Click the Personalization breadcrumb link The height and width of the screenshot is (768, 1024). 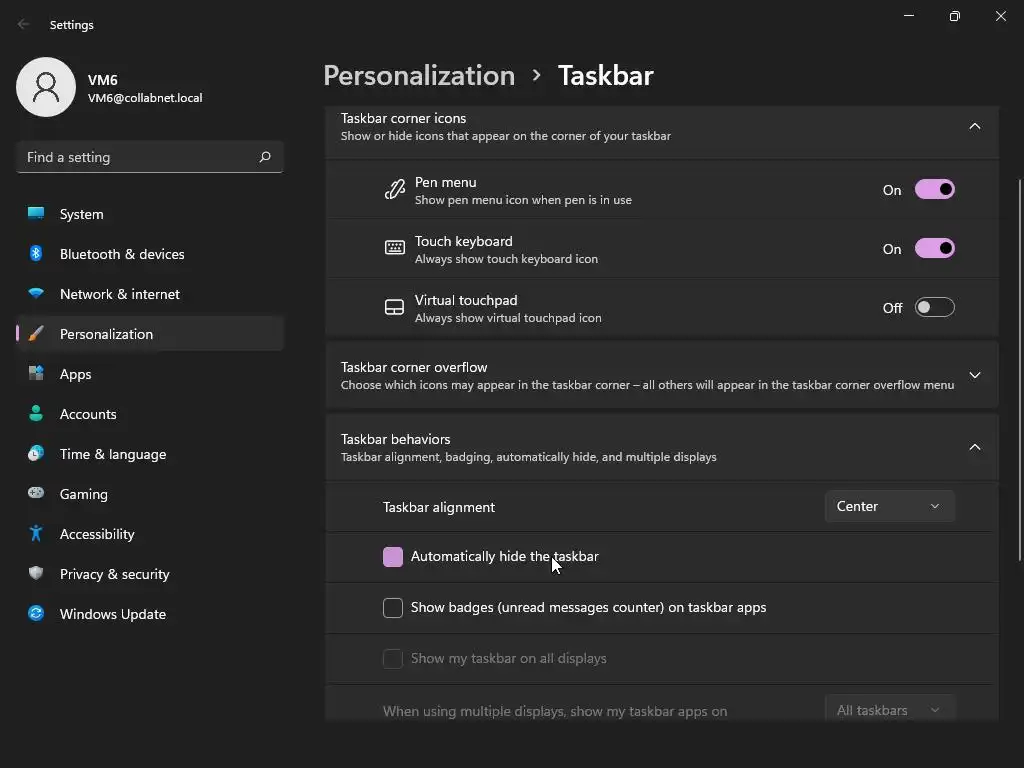point(419,76)
